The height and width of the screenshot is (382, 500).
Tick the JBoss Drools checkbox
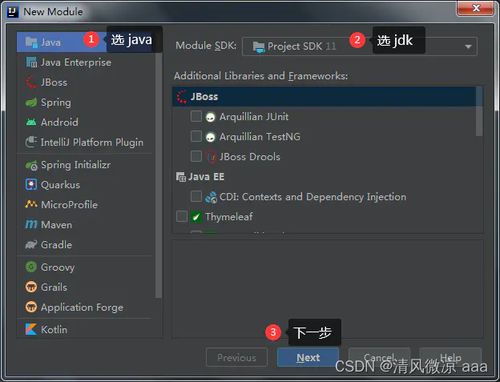click(196, 156)
